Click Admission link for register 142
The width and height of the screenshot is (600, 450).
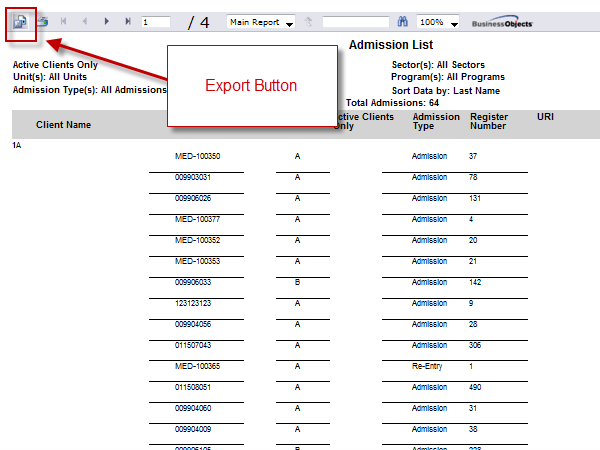(430, 282)
